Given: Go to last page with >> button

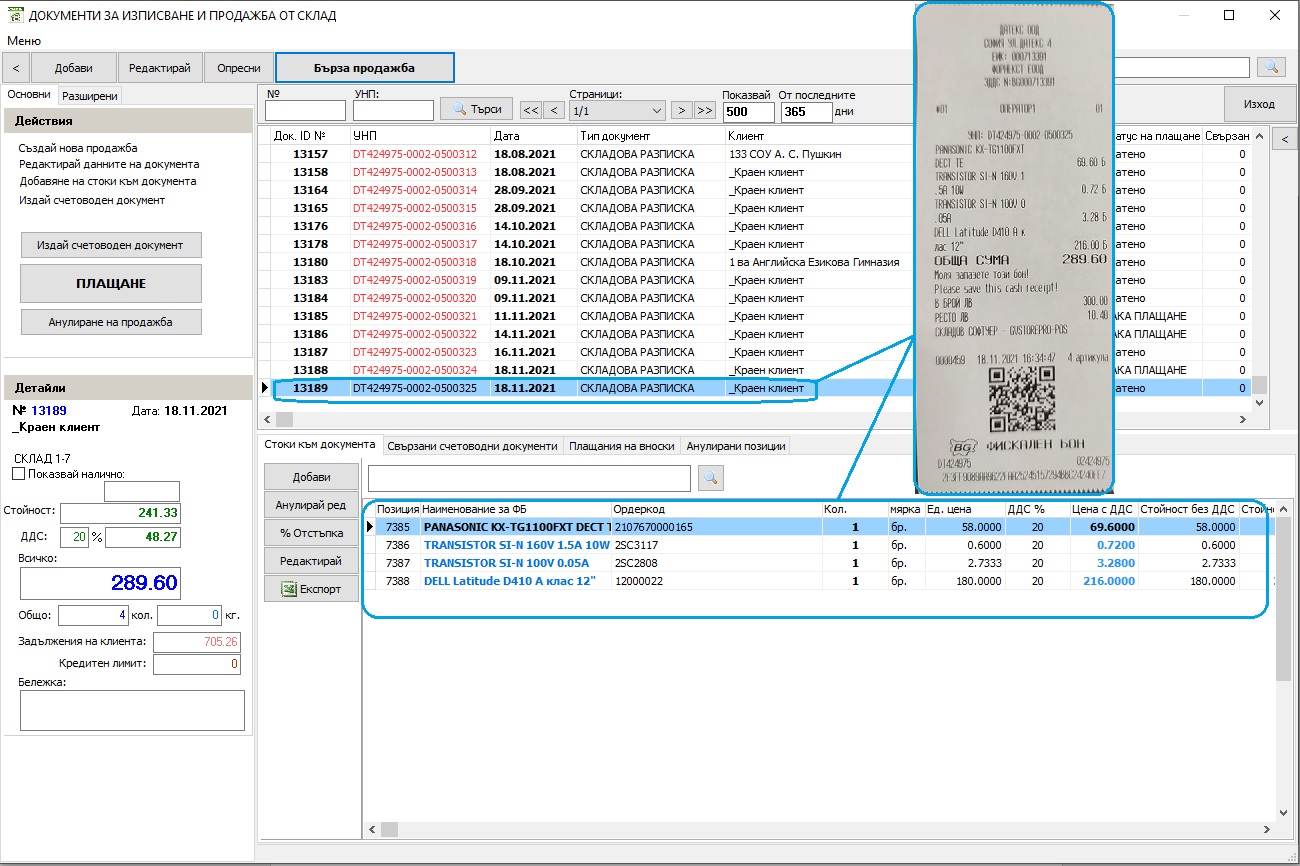Looking at the screenshot, I should 705,110.
